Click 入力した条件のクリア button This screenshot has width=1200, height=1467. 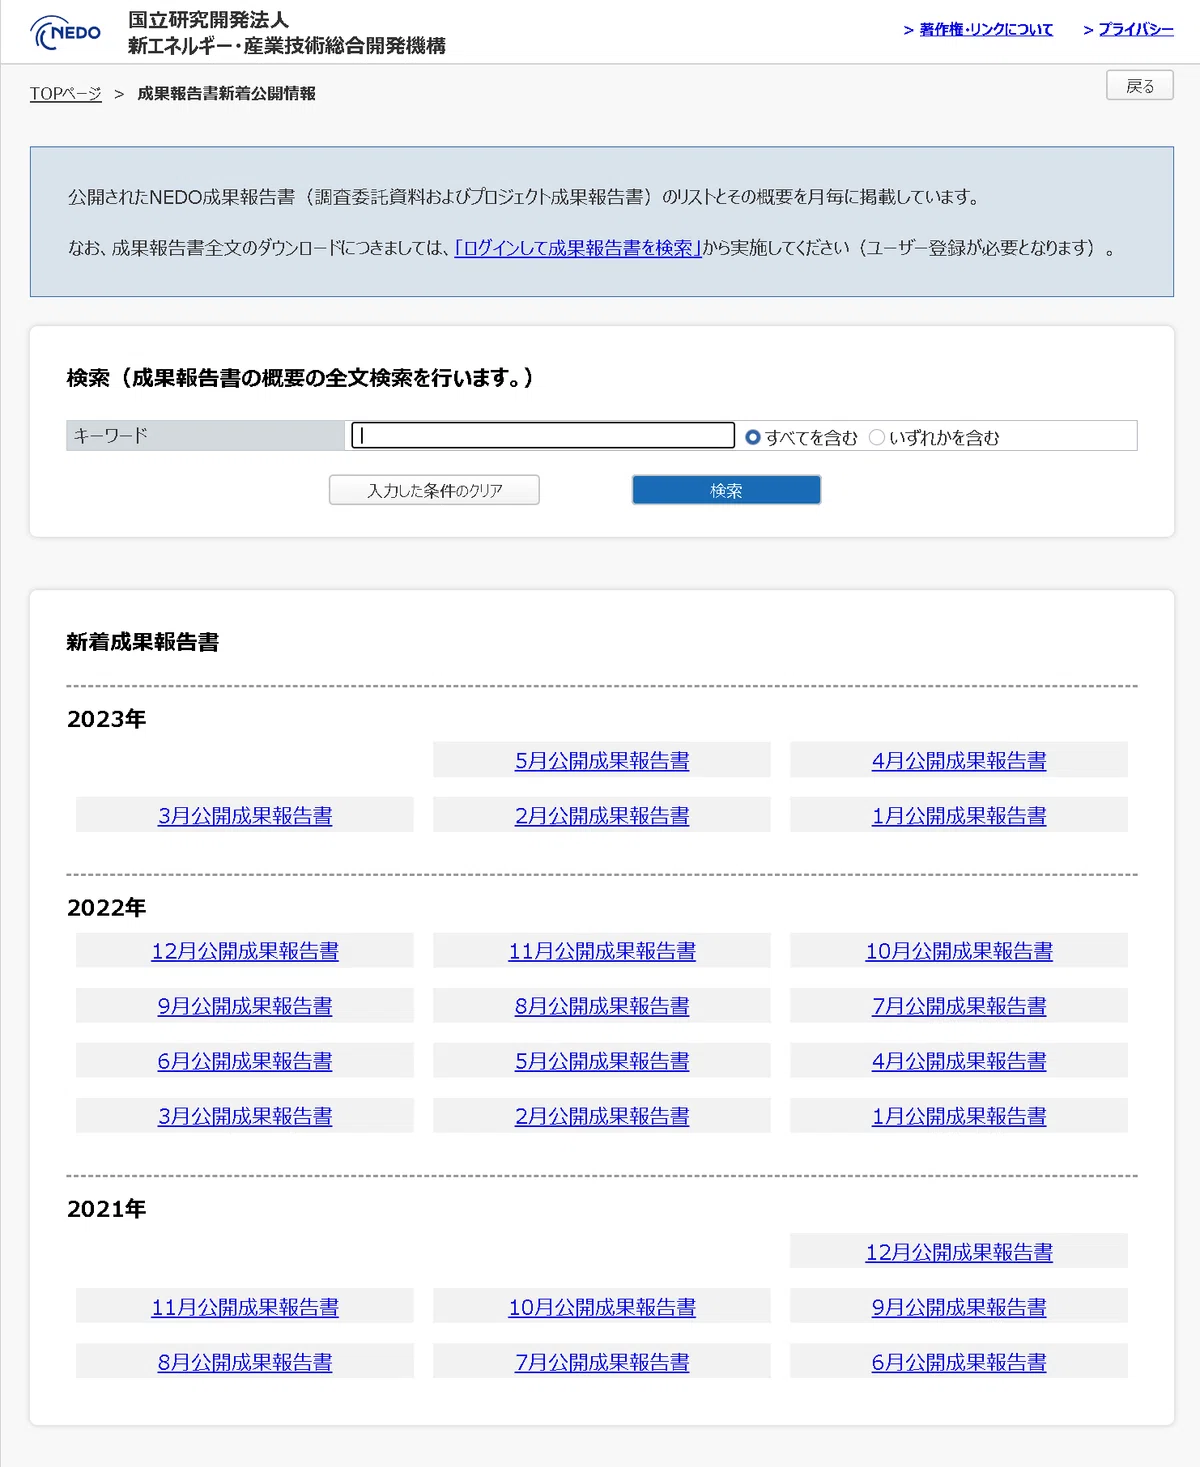434,490
